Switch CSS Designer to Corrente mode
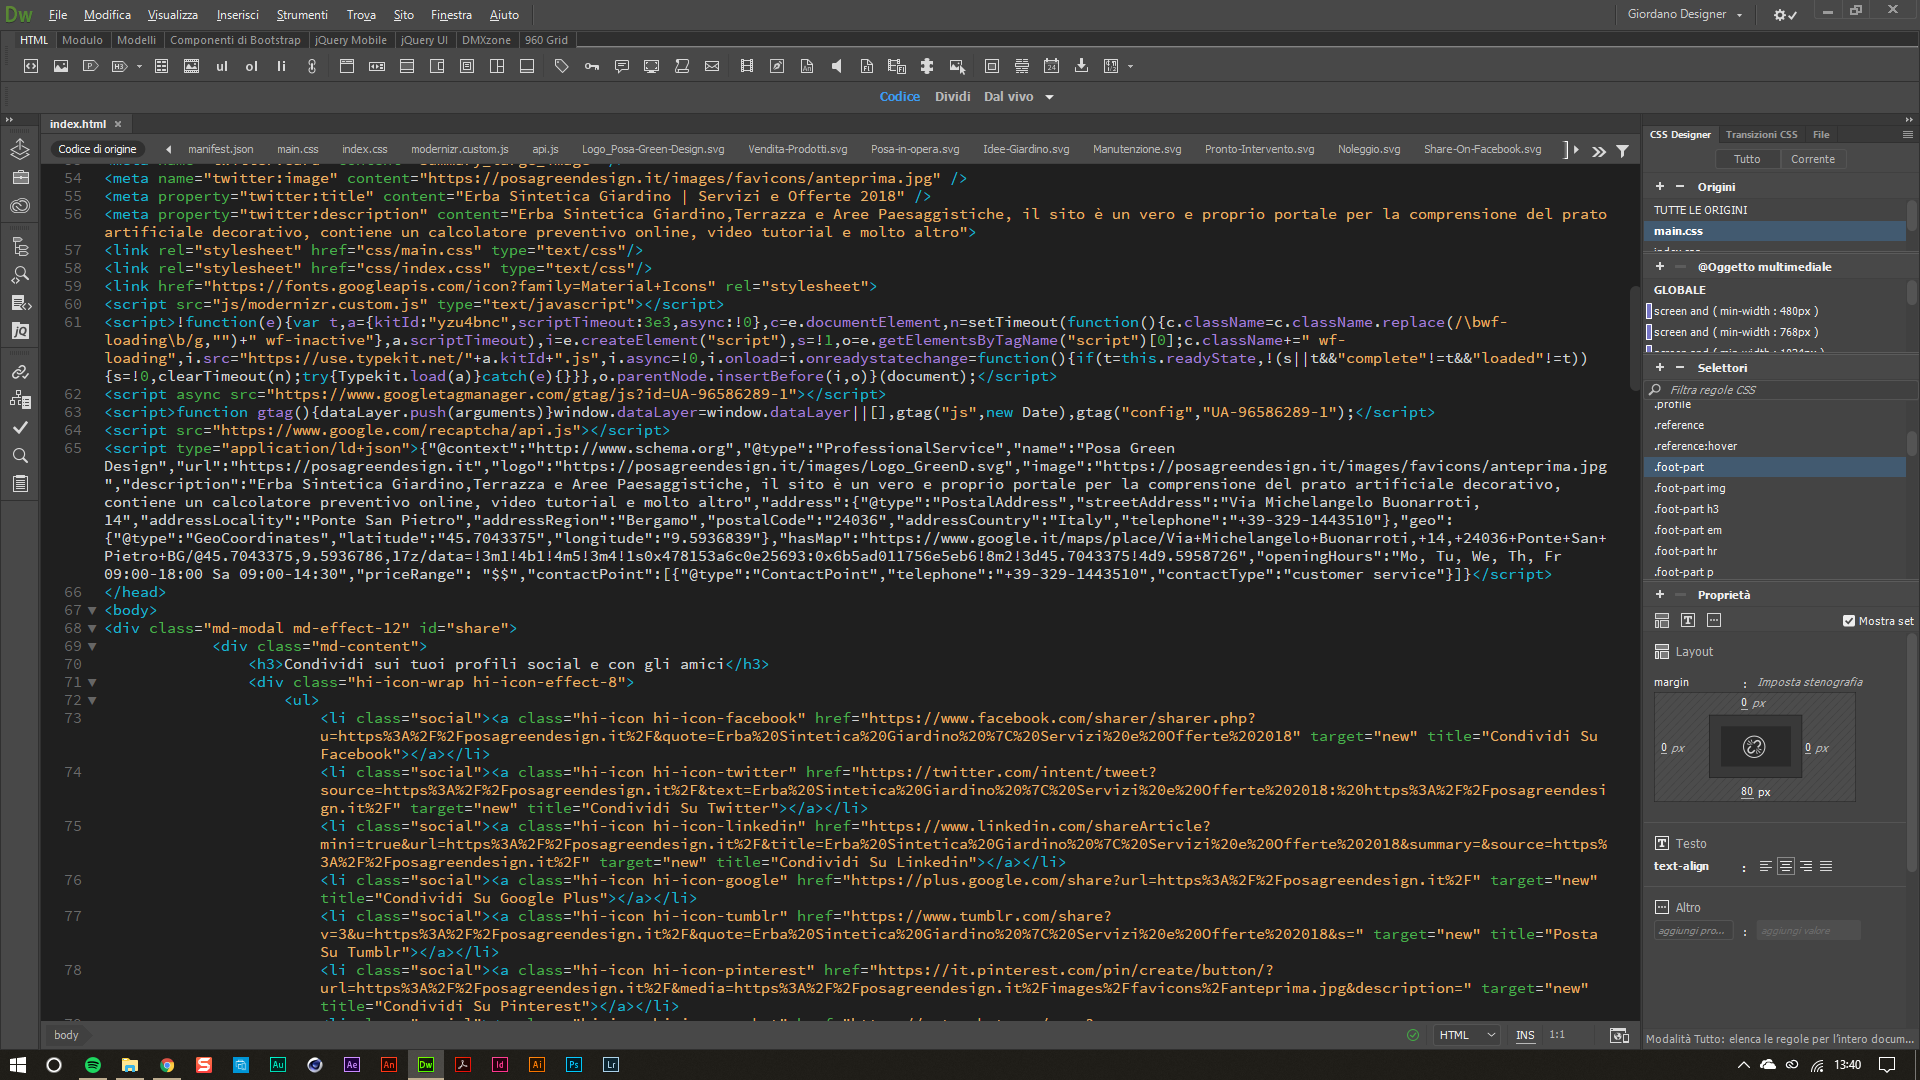Screen dimensions: 1920x1080 click(x=1813, y=159)
